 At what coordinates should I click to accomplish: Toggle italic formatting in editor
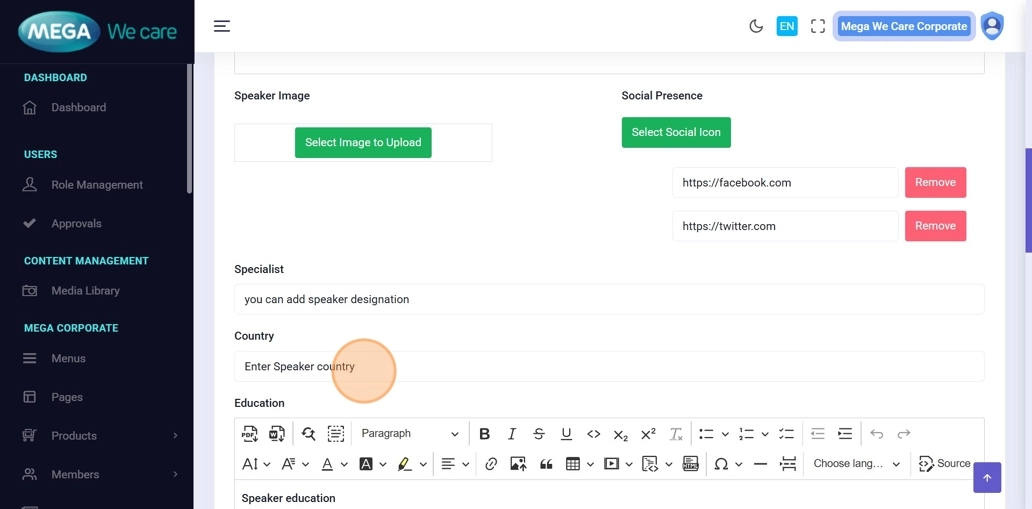tap(512, 434)
